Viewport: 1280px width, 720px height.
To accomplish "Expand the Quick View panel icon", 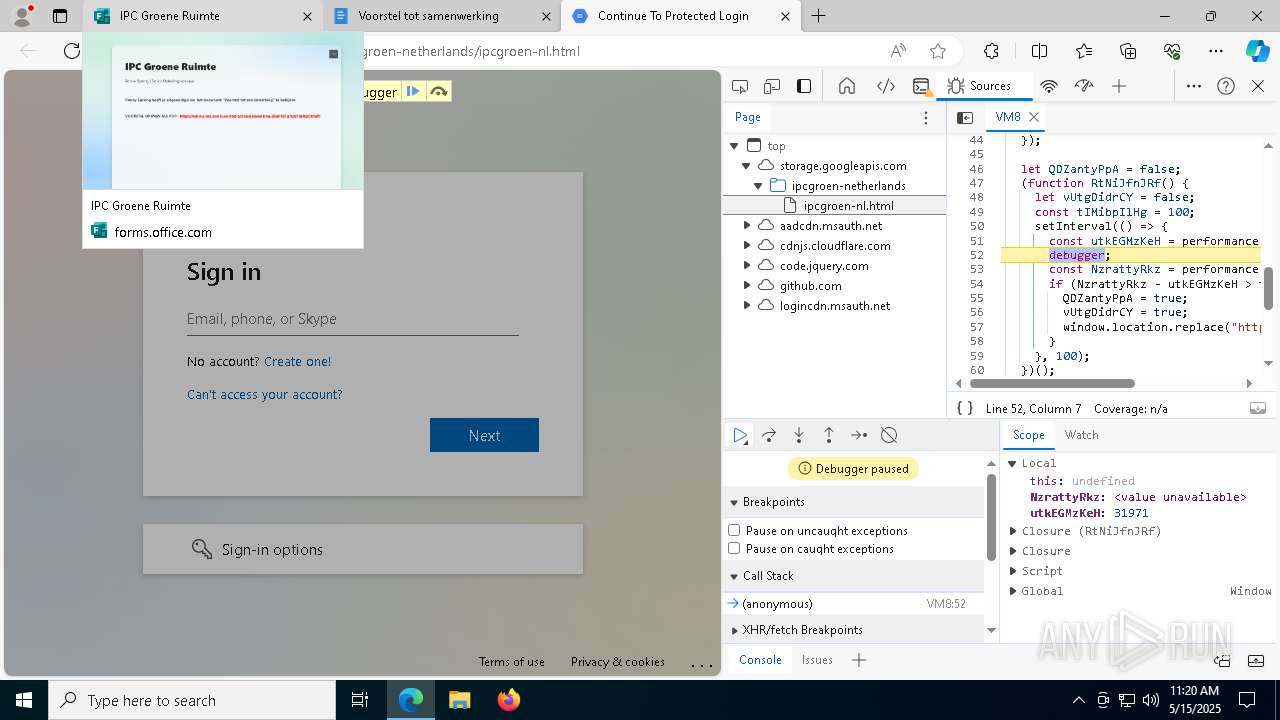I will click(1257, 660).
